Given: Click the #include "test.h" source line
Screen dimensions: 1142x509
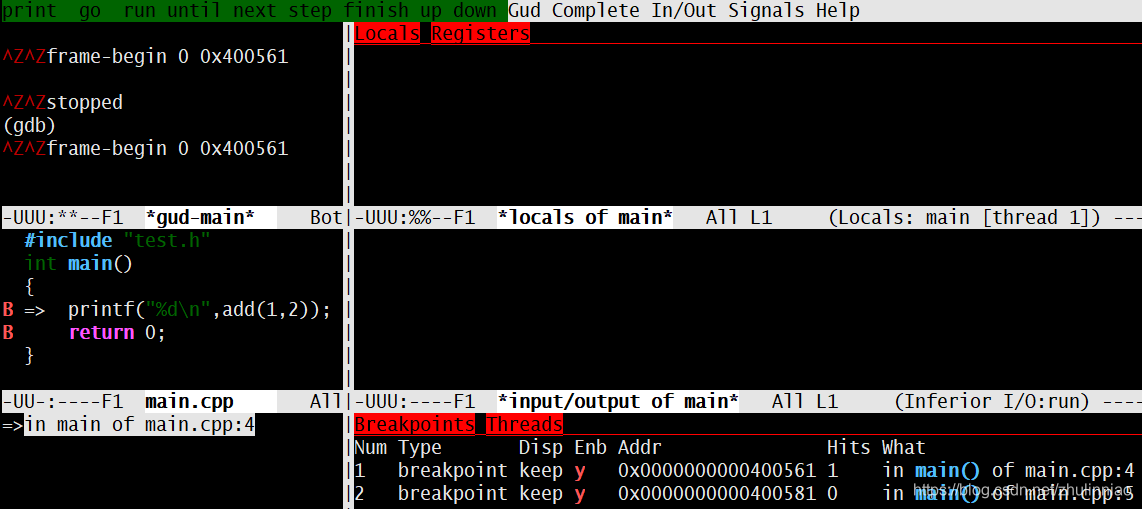Looking at the screenshot, I should click(x=118, y=241).
